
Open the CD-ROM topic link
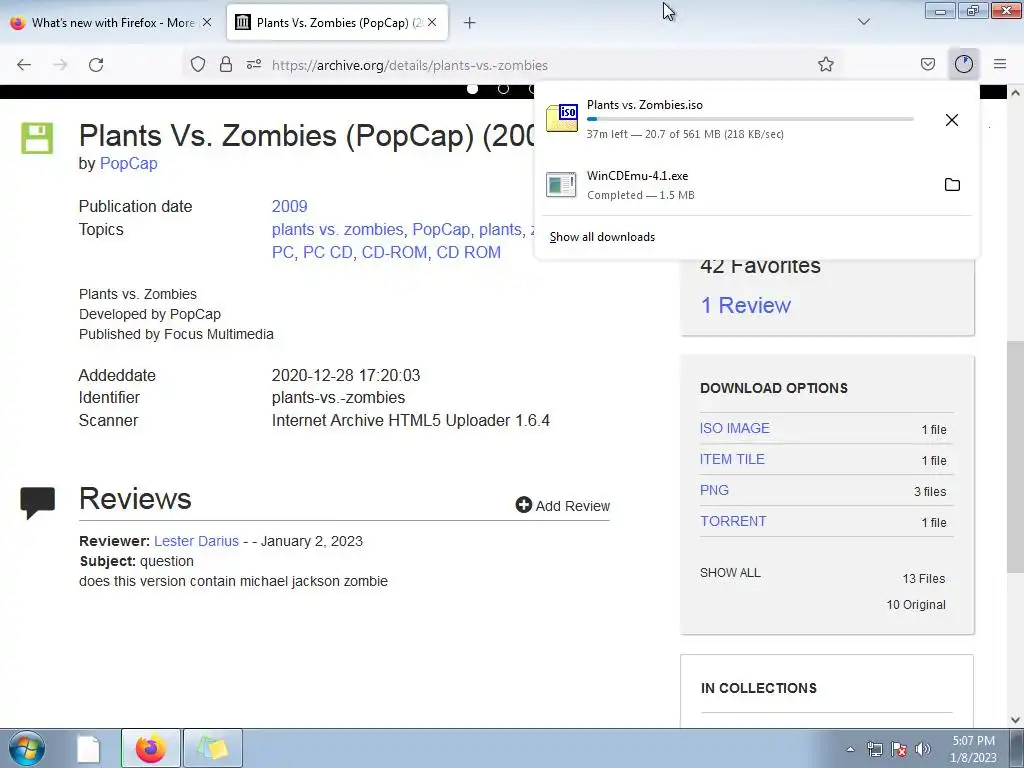coord(394,253)
